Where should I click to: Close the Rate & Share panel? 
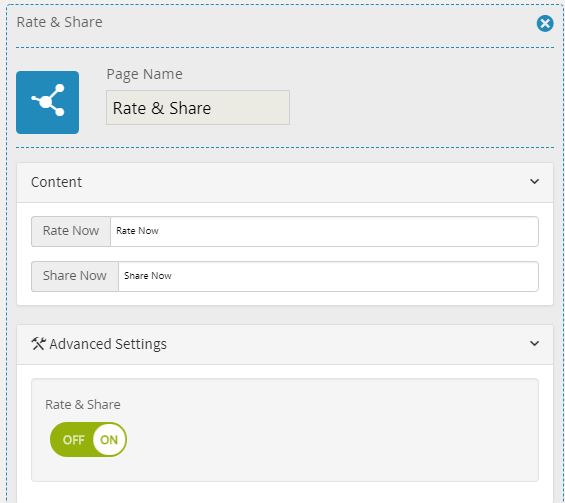coord(544,24)
